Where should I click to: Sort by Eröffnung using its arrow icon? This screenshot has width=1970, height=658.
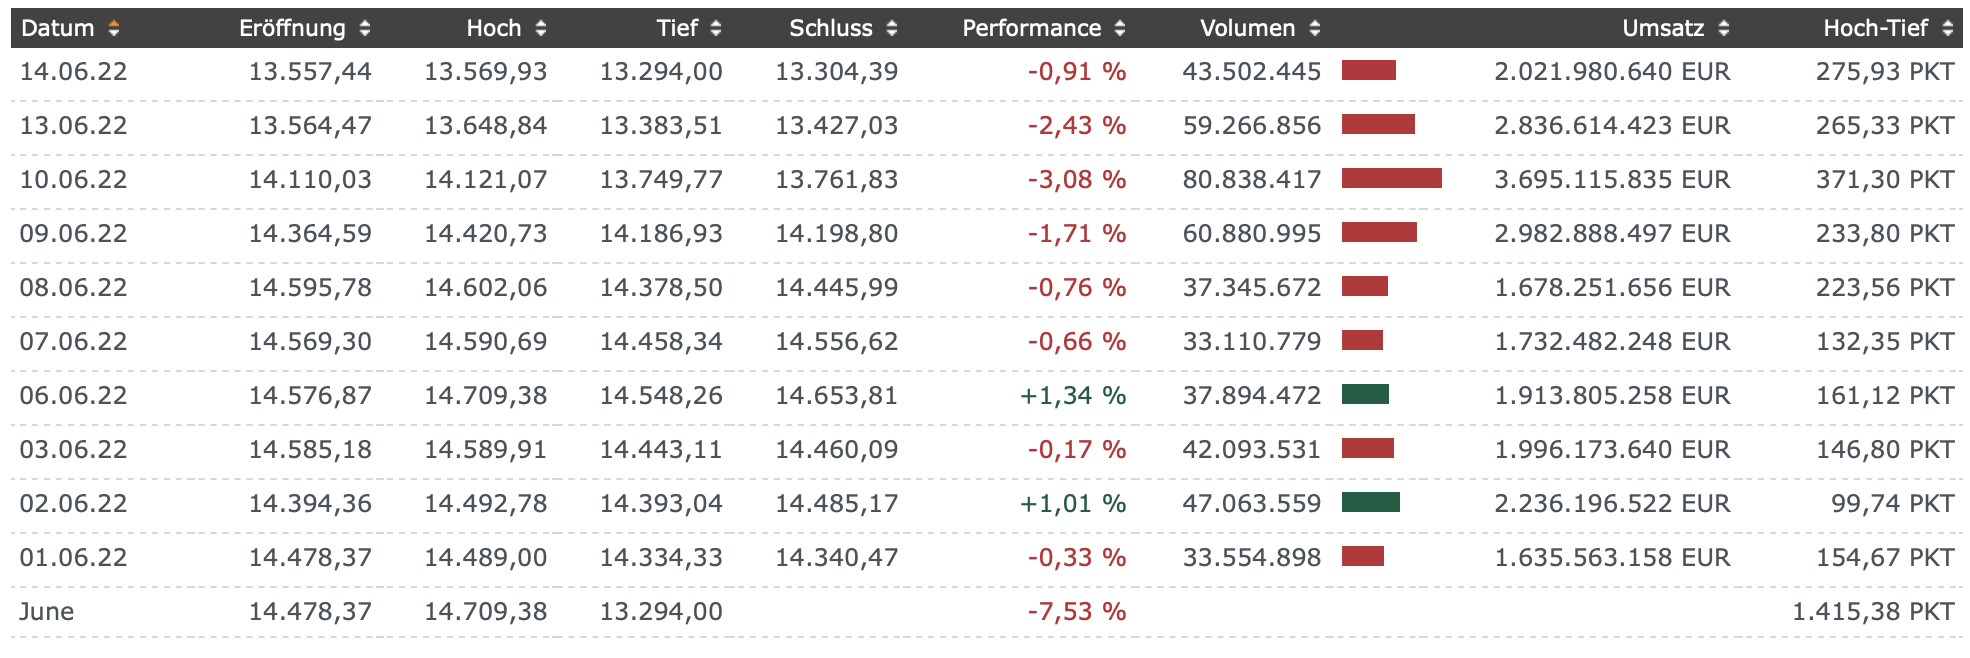pos(365,29)
